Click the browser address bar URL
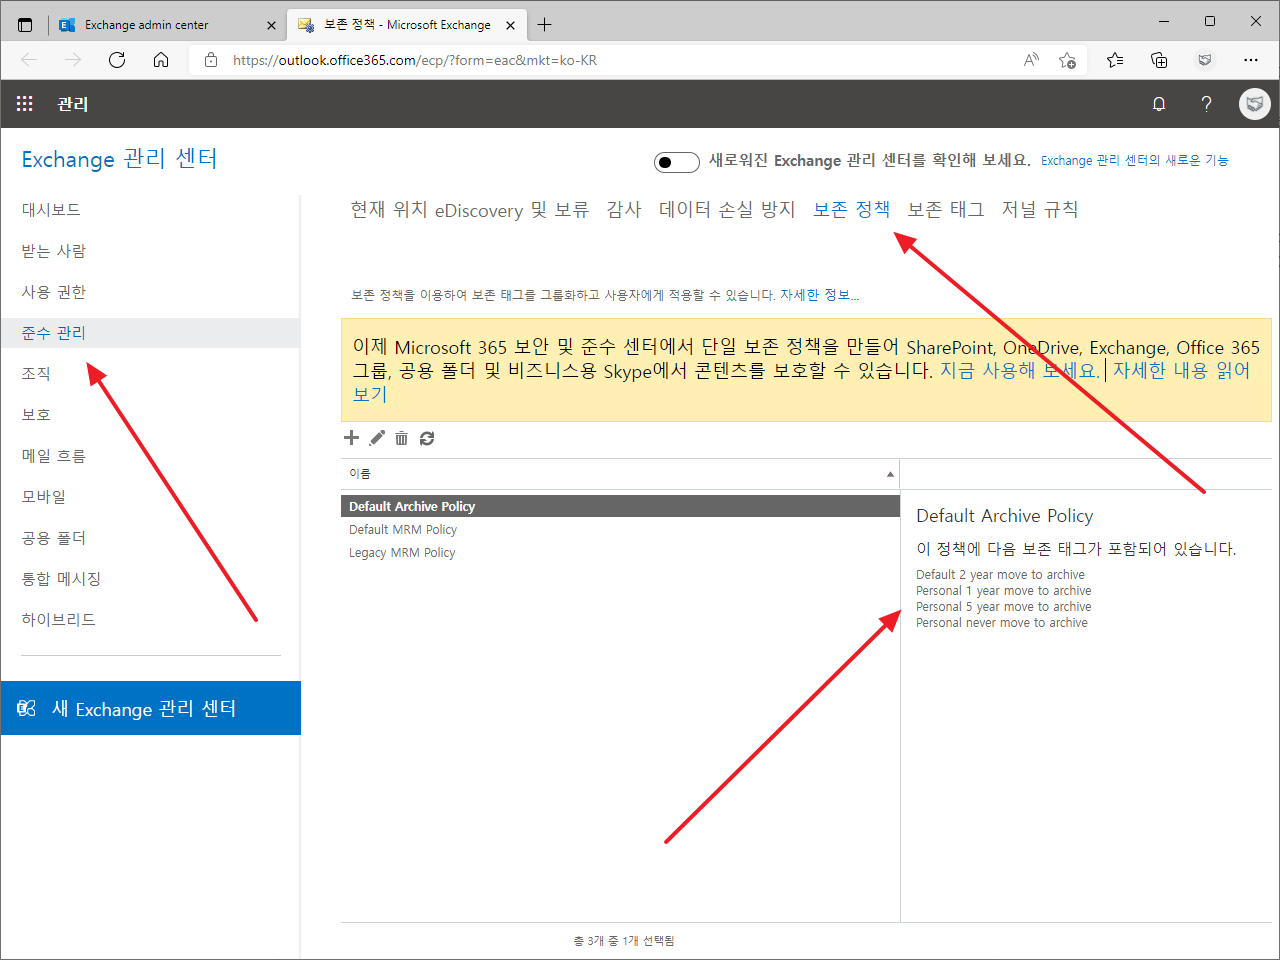Screen dimensions: 1280x960 click(x=414, y=60)
